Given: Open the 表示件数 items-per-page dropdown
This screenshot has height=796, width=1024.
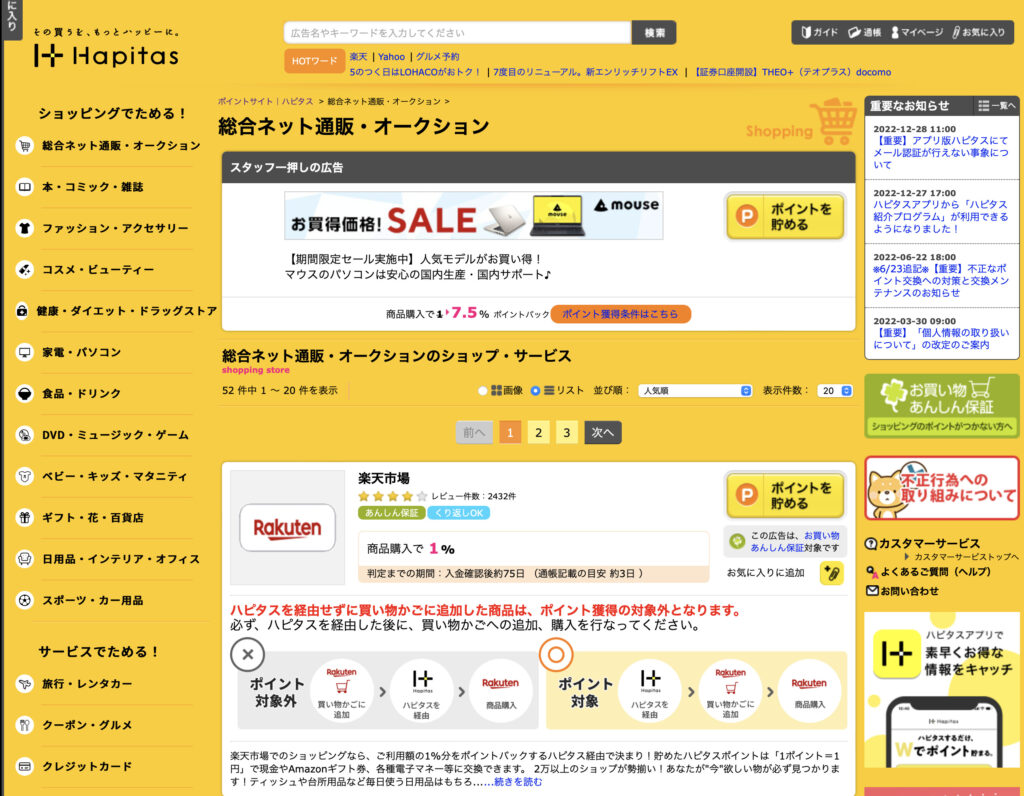Looking at the screenshot, I should point(834,391).
